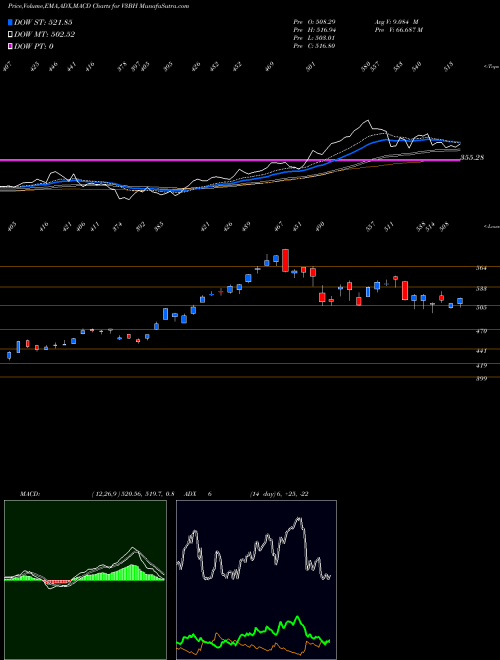Click the 419 price axis label
500x660 pixels.
[482, 366]
